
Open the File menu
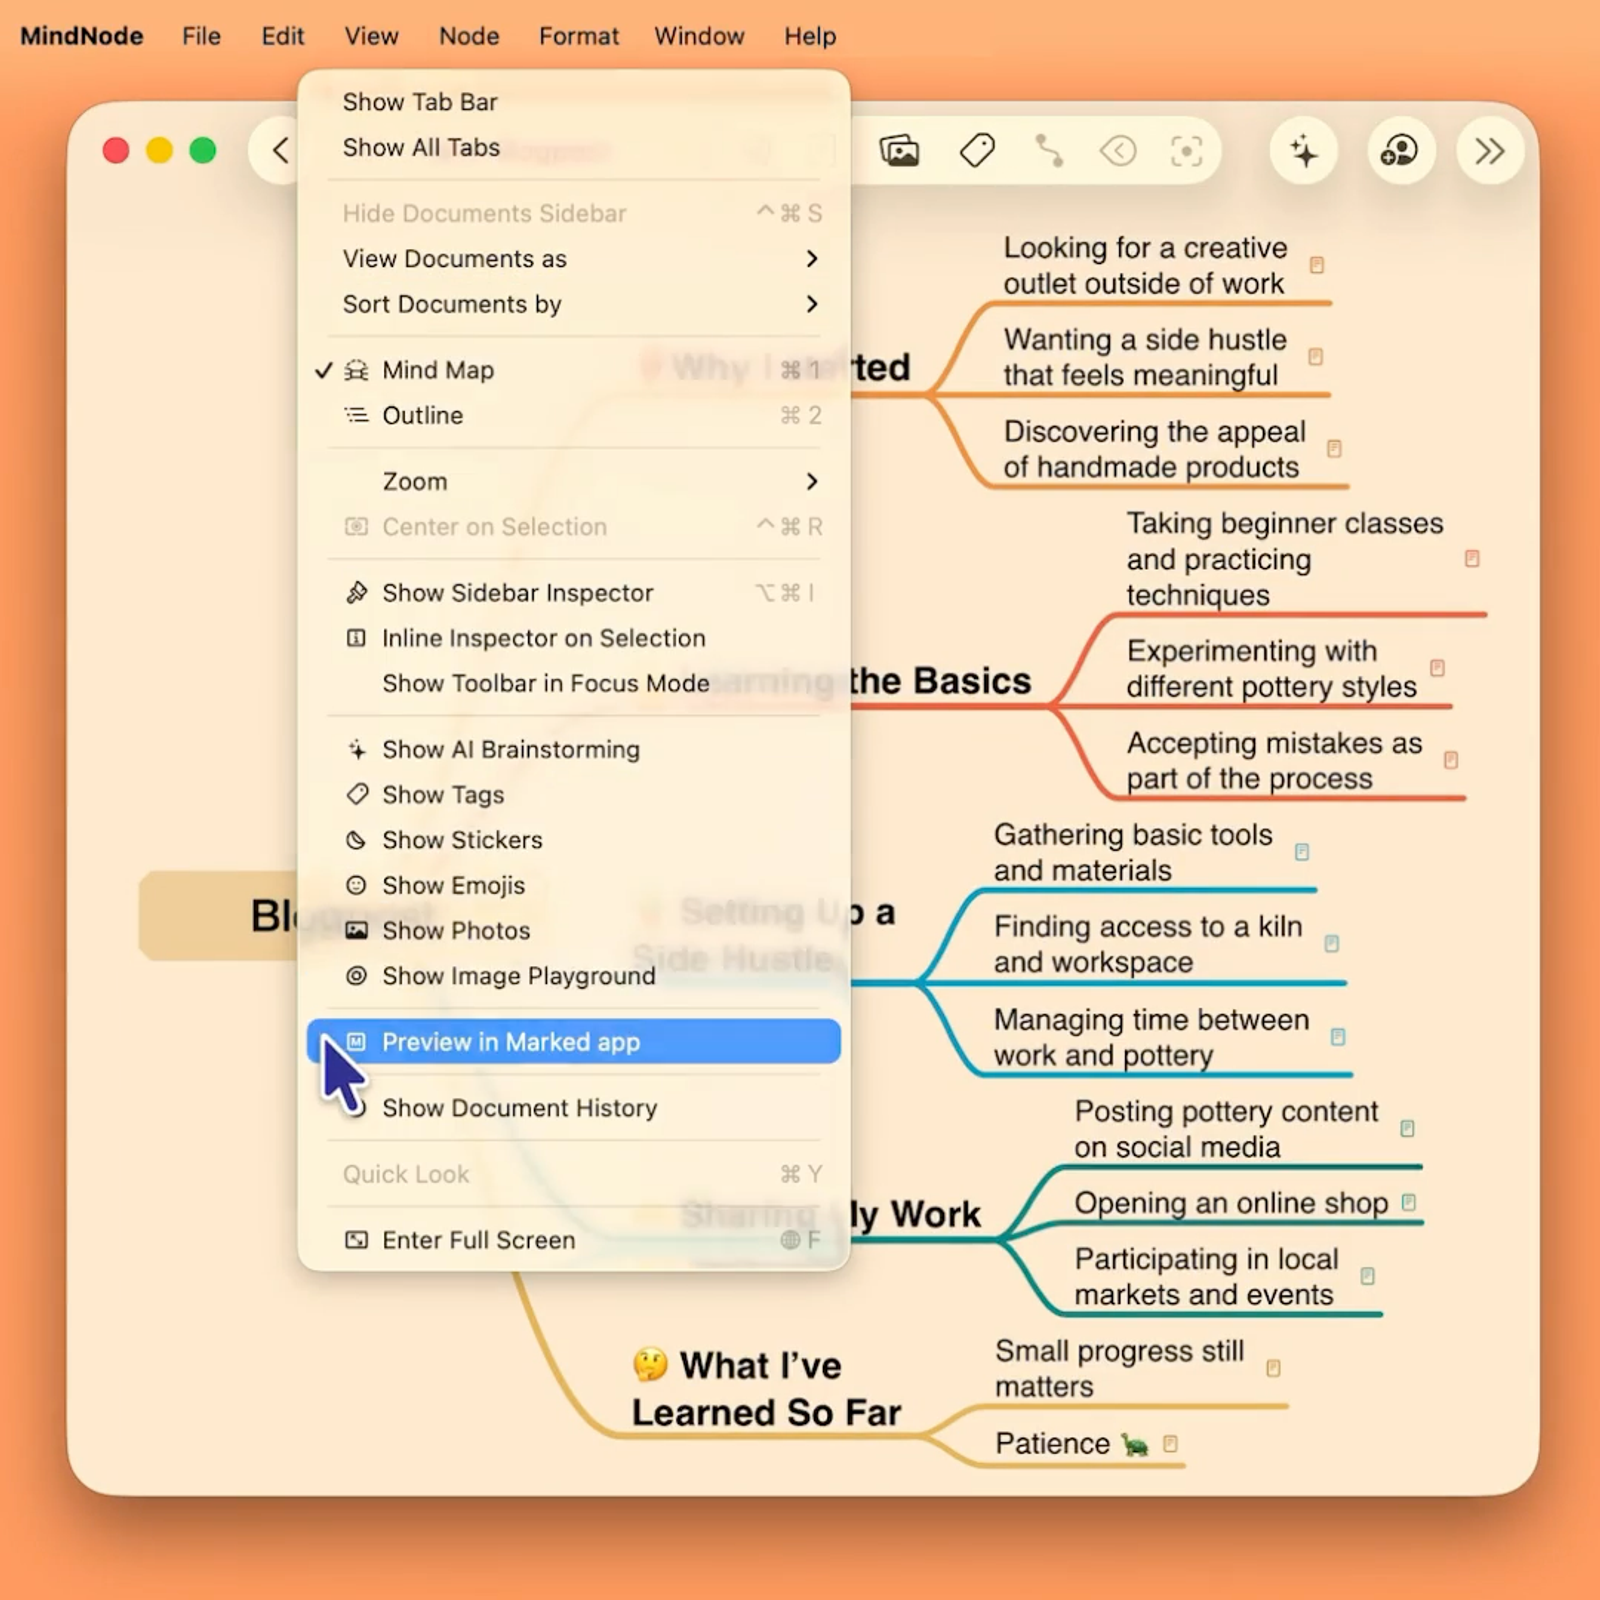pyautogui.click(x=201, y=36)
